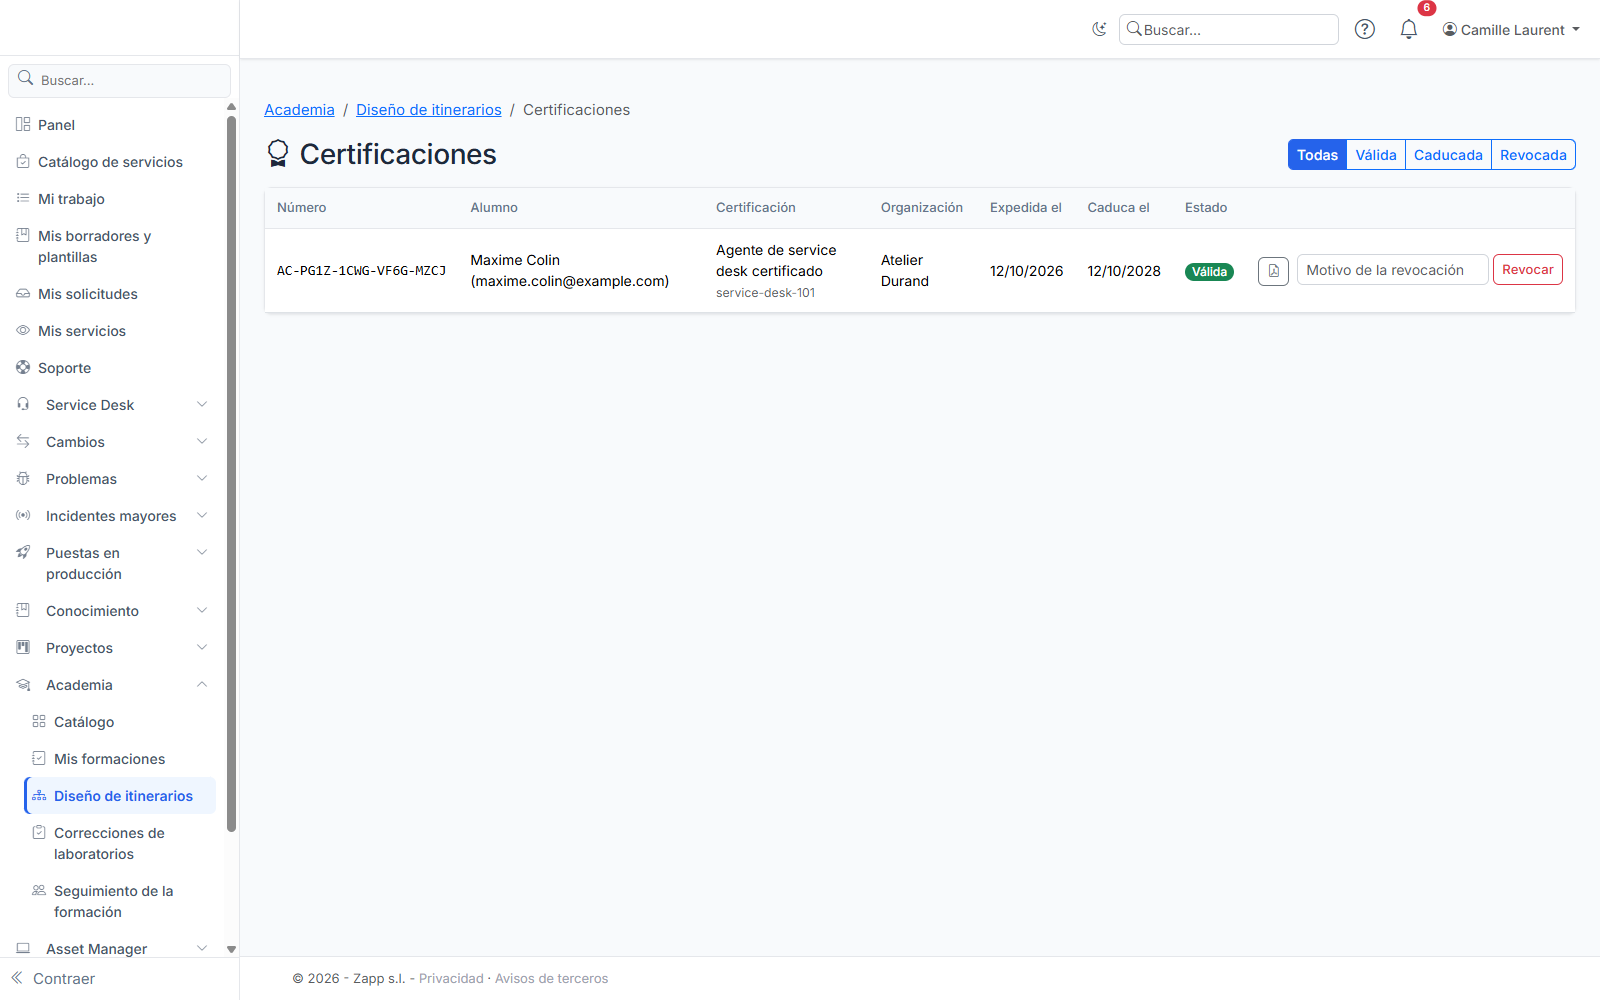Click Problemas bug icon
Image resolution: width=1600 pixels, height=1000 pixels.
point(23,478)
